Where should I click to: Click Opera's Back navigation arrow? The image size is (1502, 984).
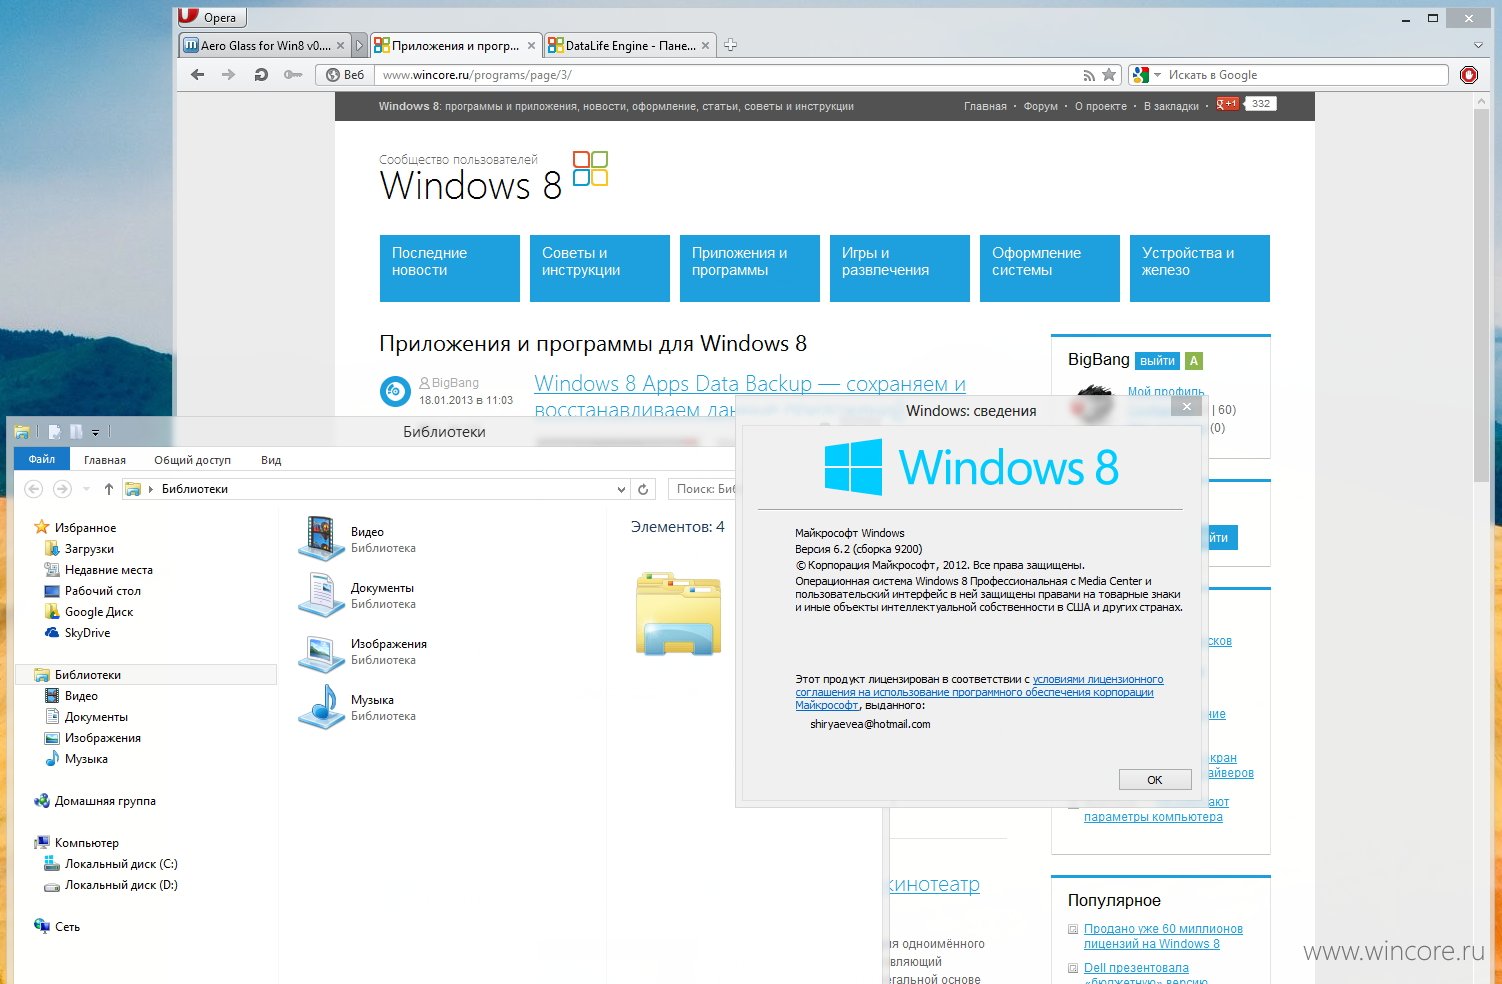point(197,75)
